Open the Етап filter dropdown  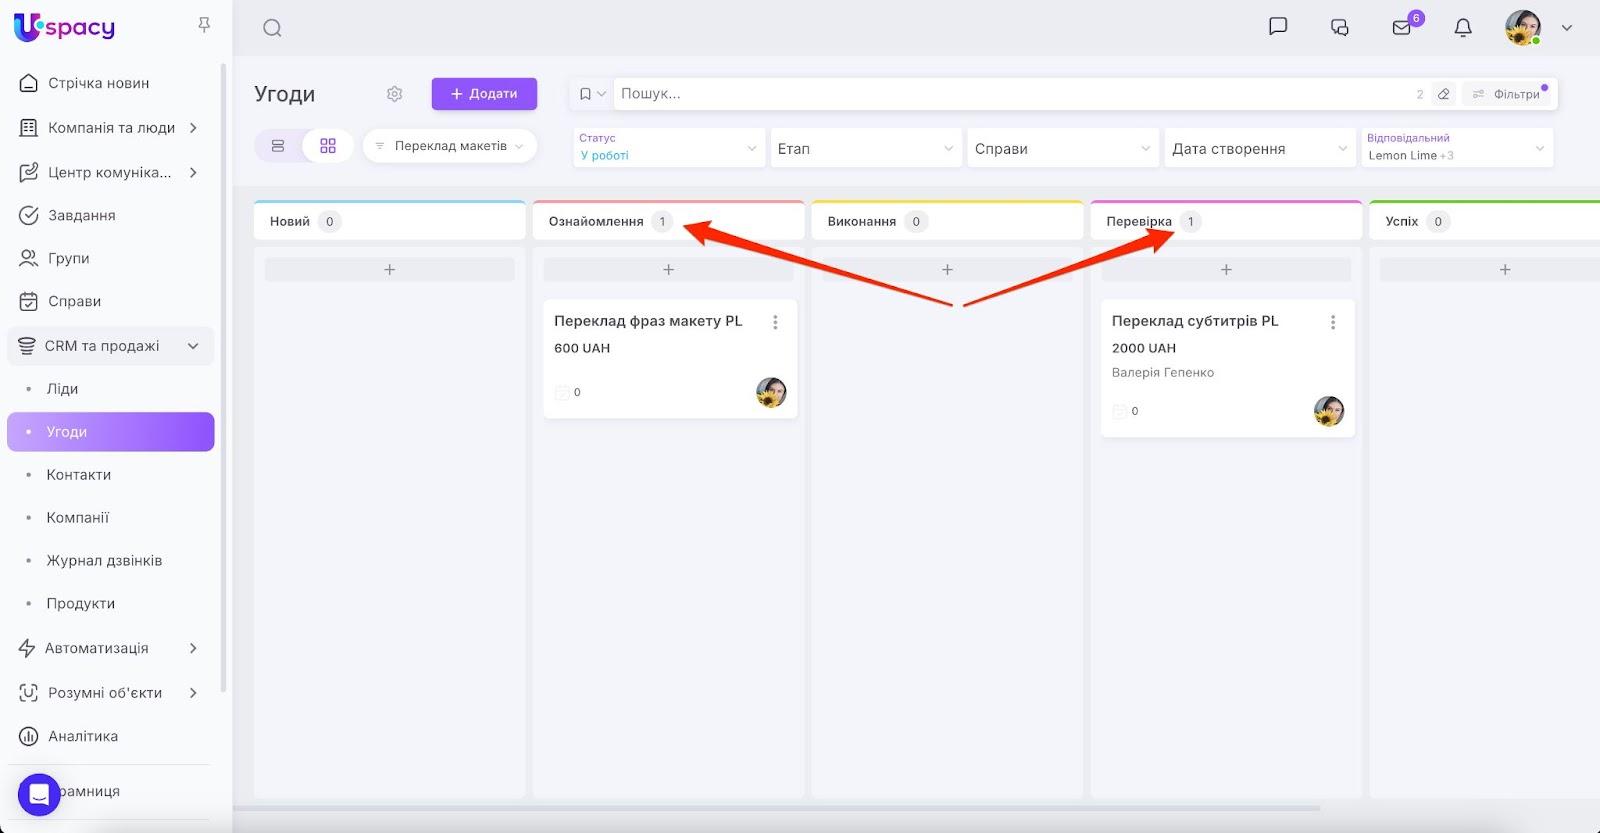click(866, 148)
